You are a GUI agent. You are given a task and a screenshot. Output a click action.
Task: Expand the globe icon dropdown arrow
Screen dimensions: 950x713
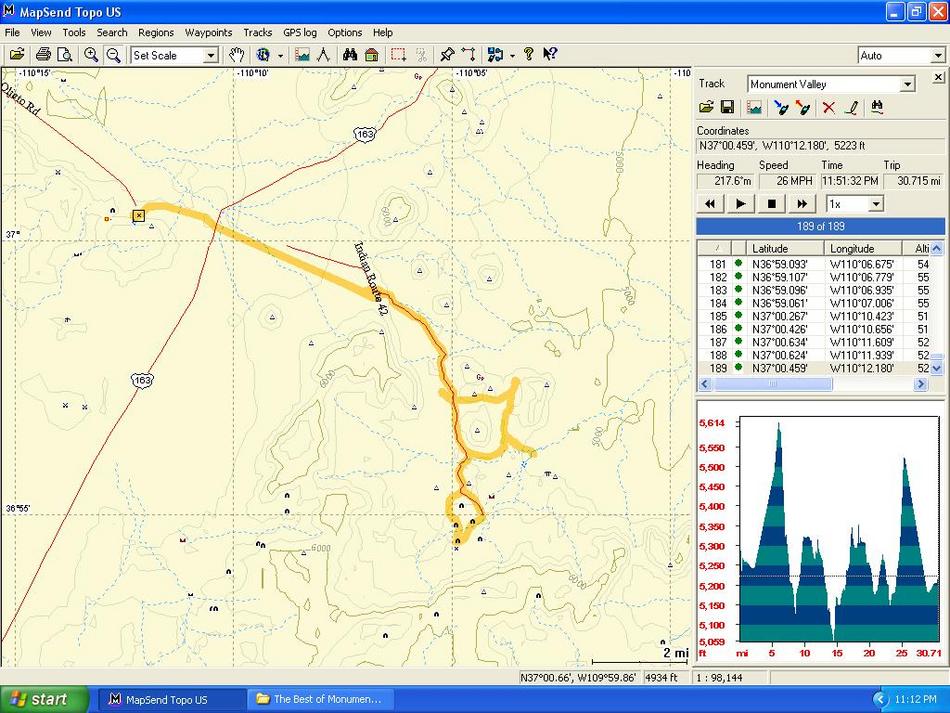click(x=281, y=56)
